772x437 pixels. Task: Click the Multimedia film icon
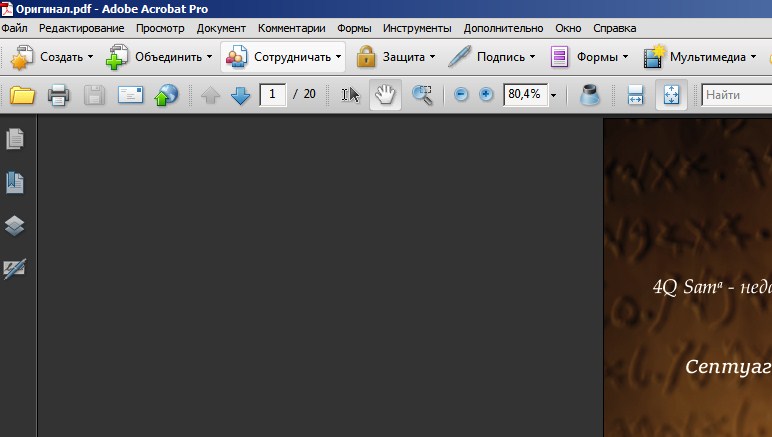(x=654, y=57)
